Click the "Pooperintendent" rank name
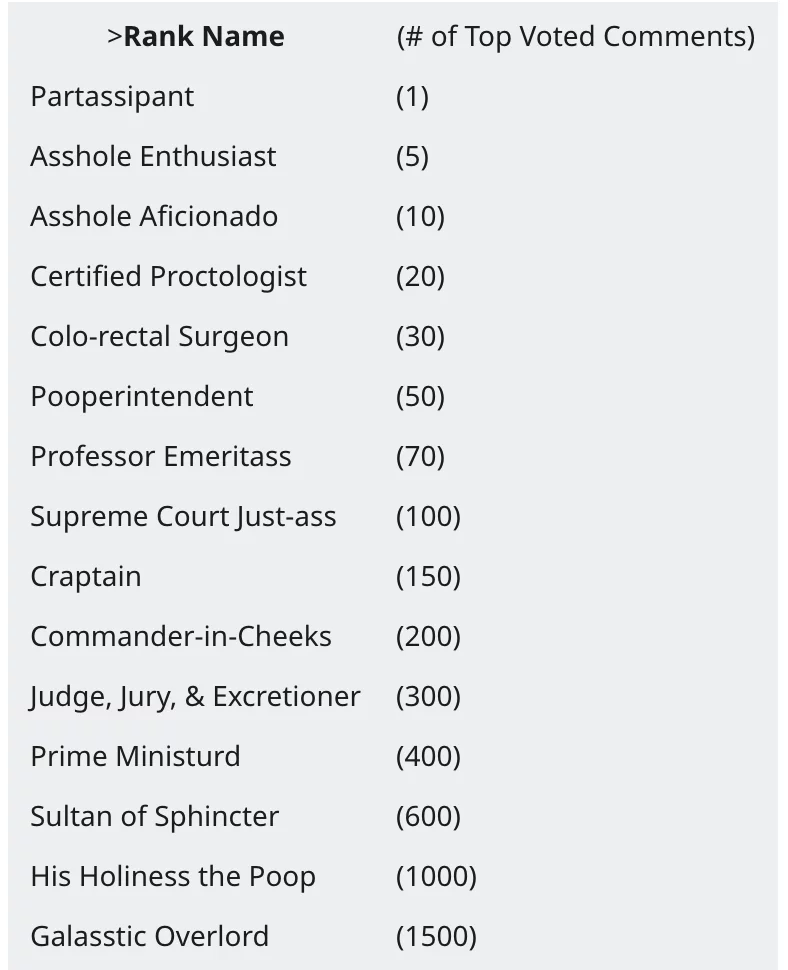788x970 pixels. [x=142, y=397]
